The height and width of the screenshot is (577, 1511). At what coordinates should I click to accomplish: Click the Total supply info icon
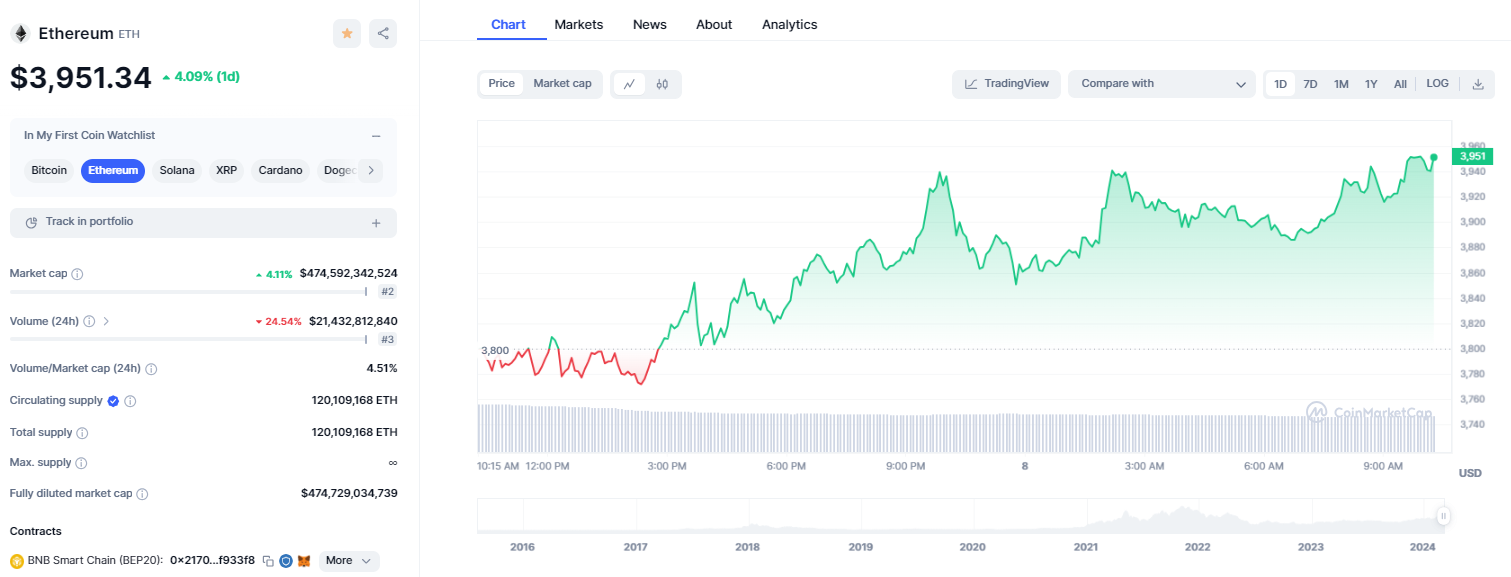(x=82, y=433)
